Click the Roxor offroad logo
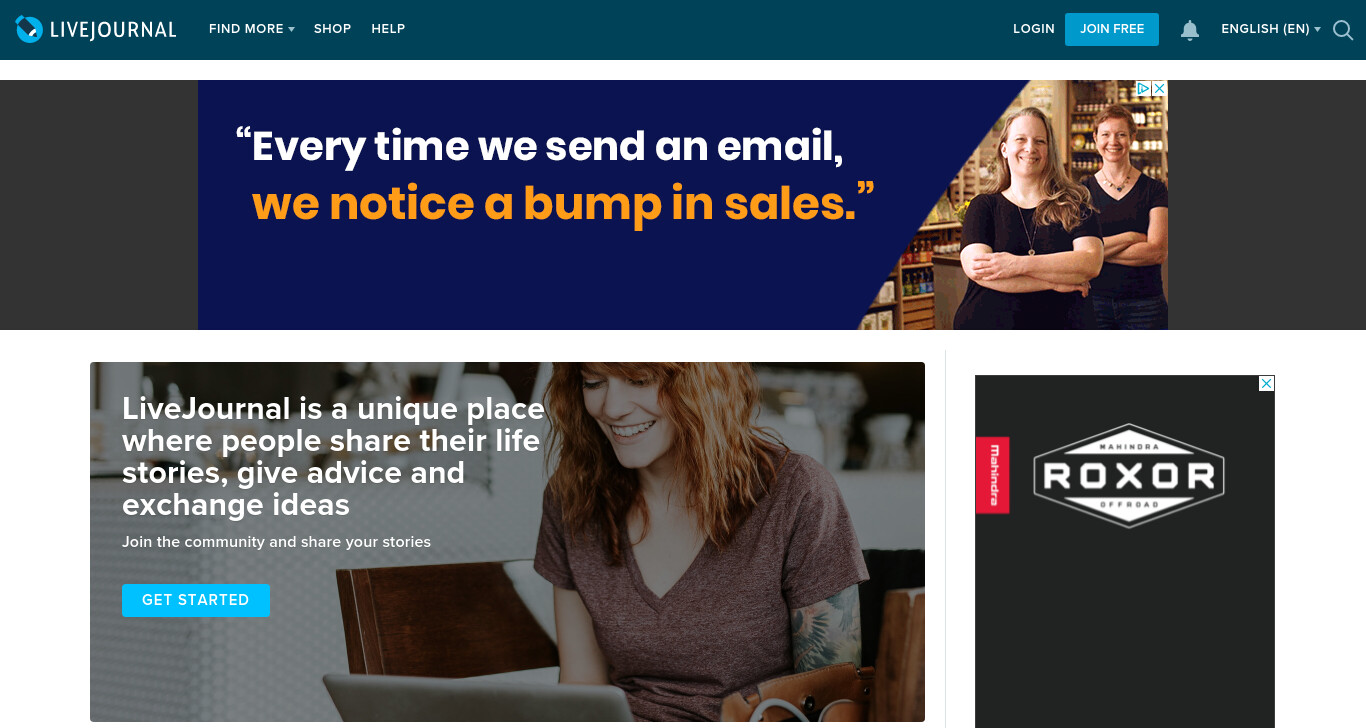The width and height of the screenshot is (1366, 728). point(1128,475)
